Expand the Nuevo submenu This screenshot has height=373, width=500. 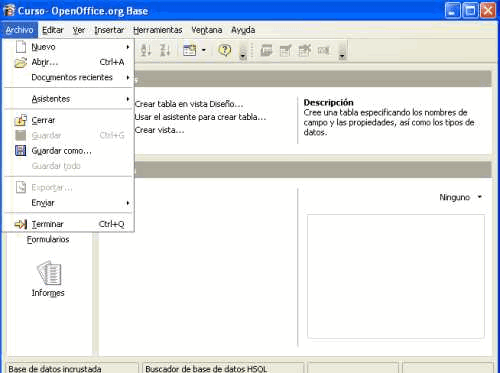[x=68, y=47]
